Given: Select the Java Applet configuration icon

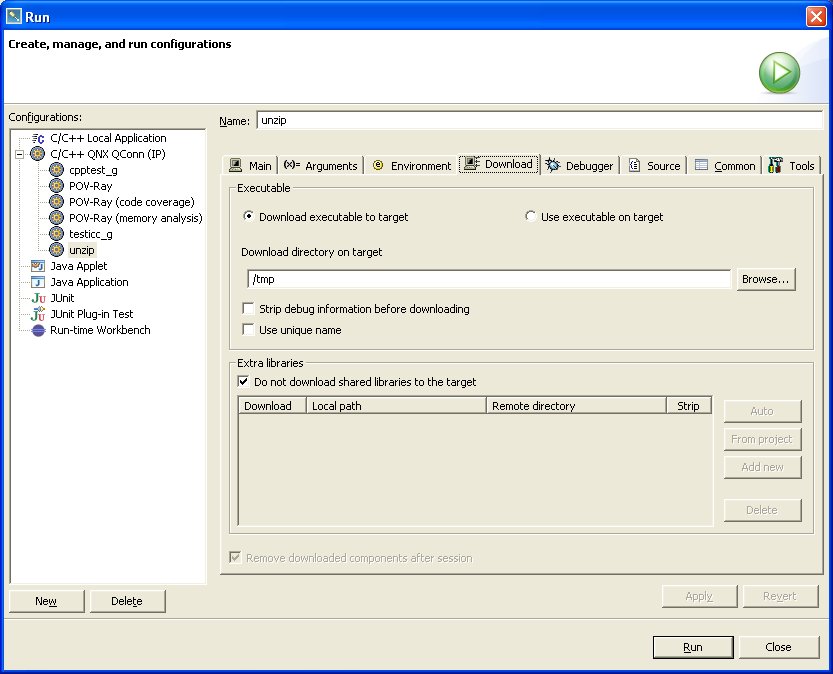Looking at the screenshot, I should point(38,266).
